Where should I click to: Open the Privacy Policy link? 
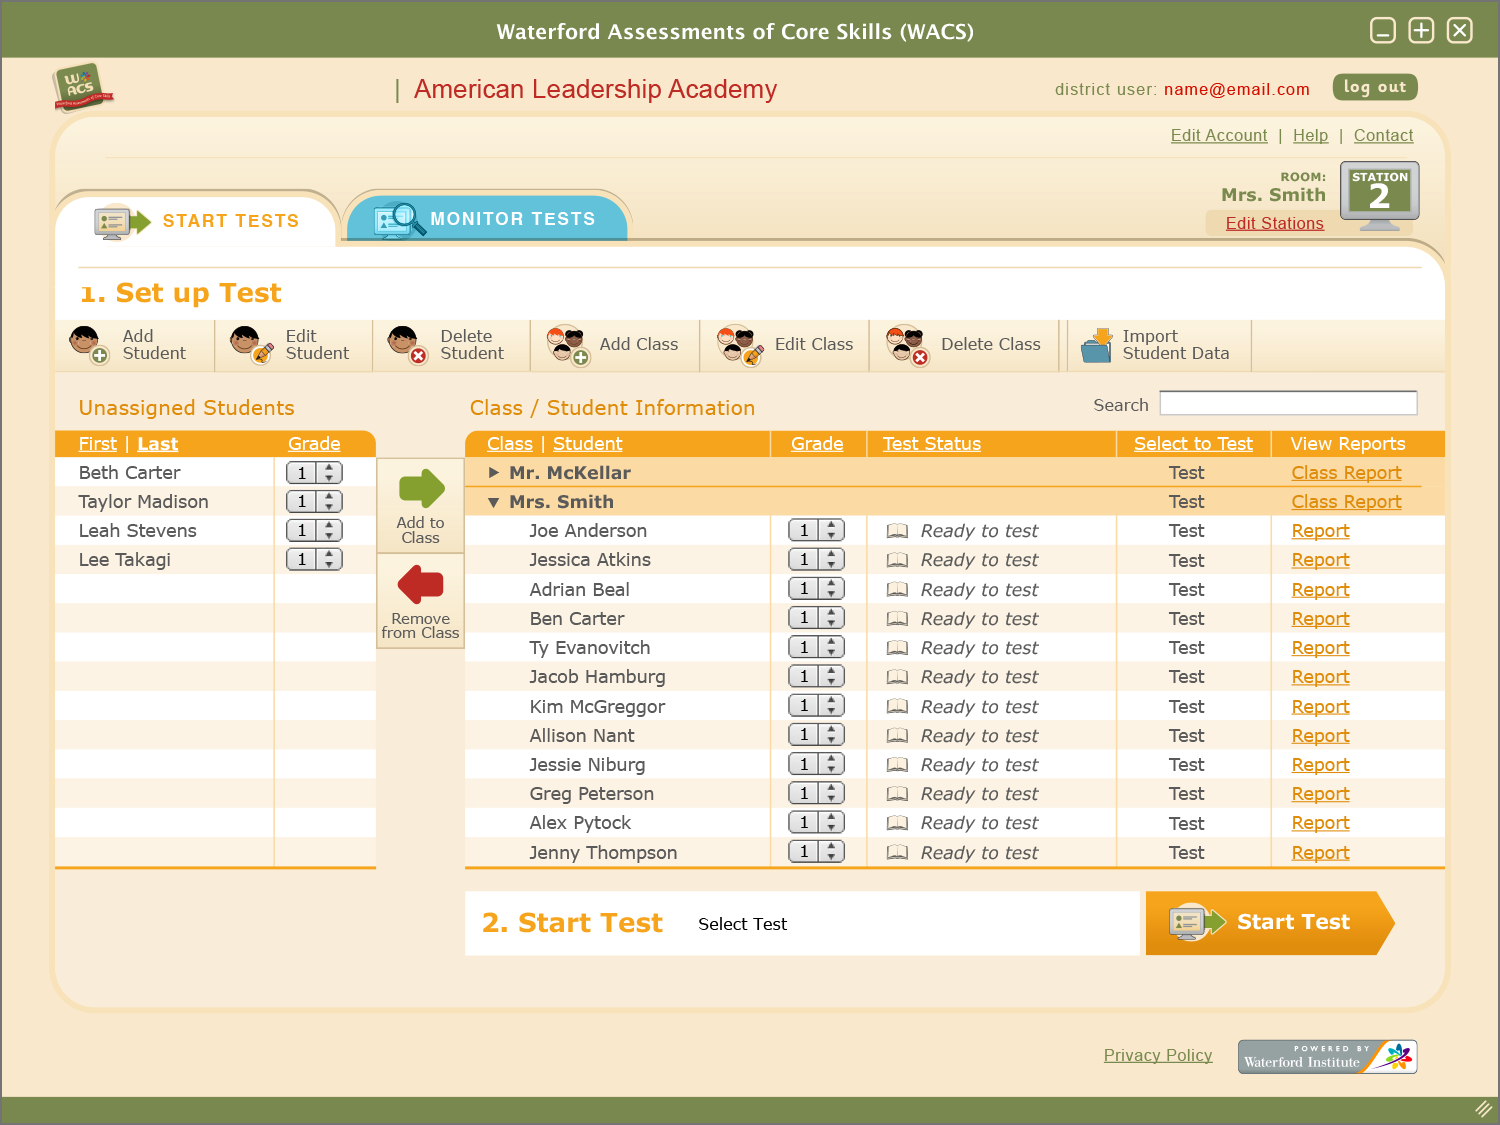[1158, 1055]
